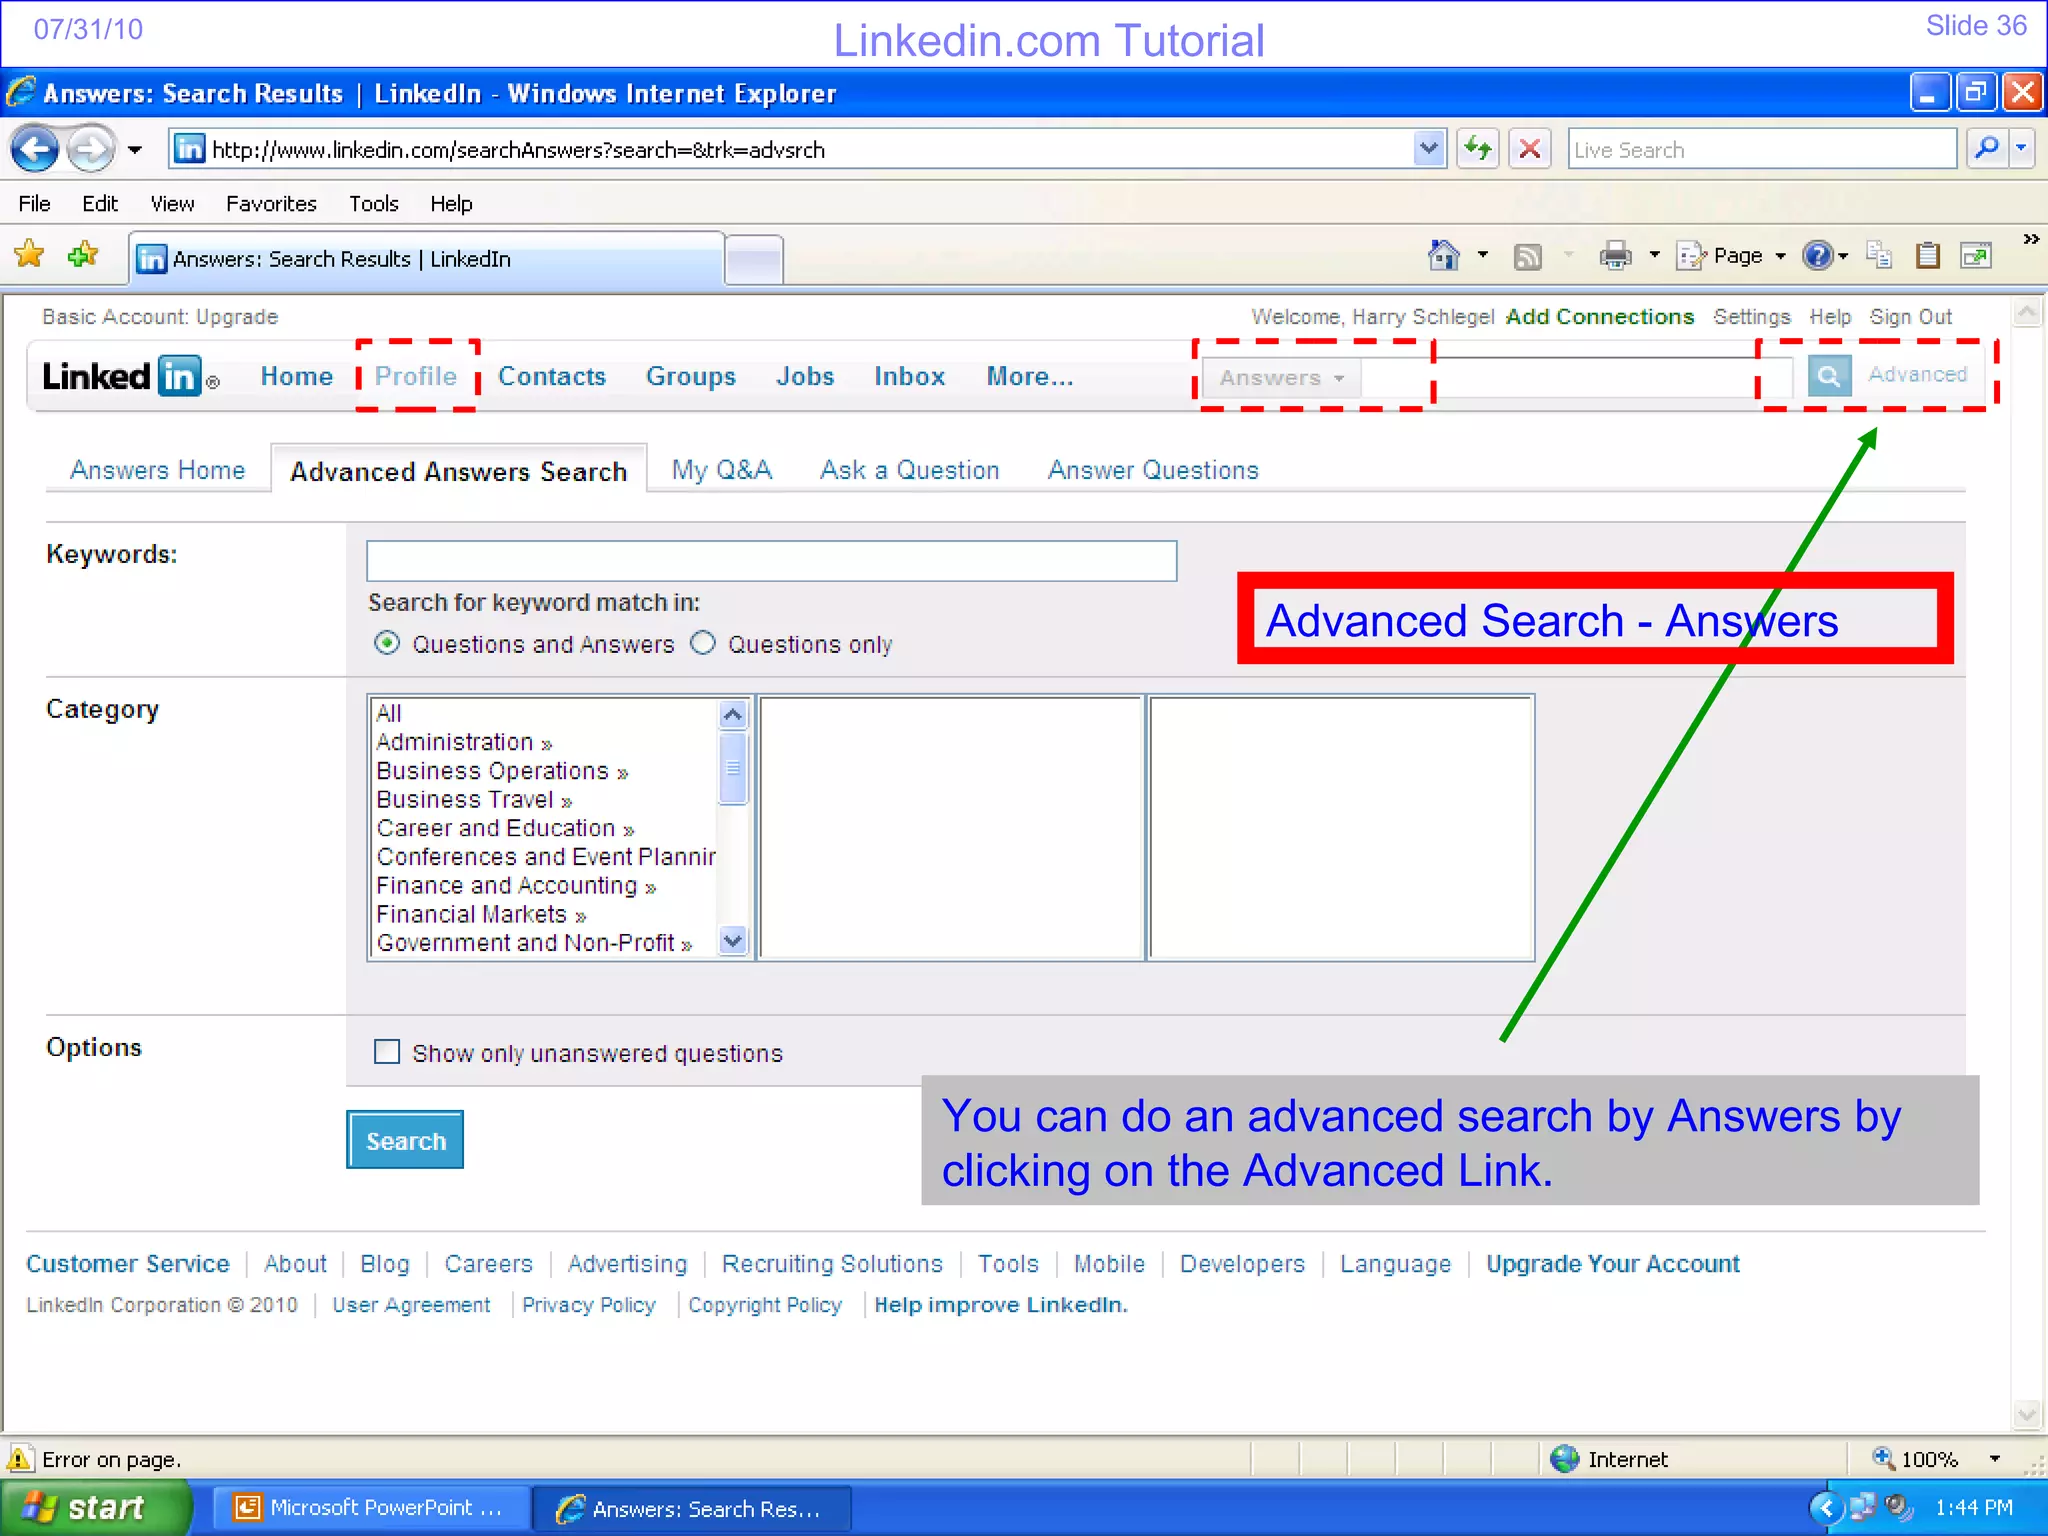Click the LinkedIn search magnifier button
This screenshot has height=1536, width=2048.
1829,376
